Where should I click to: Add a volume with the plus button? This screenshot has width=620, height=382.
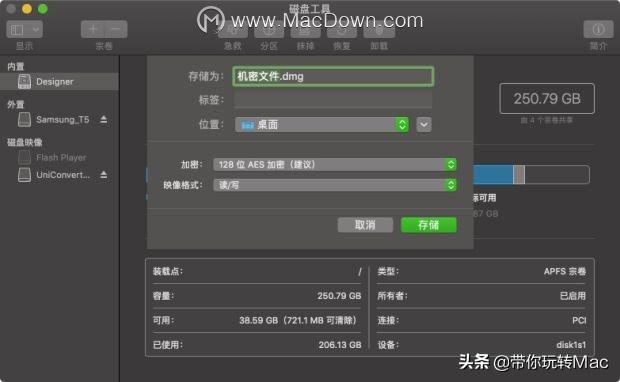[x=93, y=29]
